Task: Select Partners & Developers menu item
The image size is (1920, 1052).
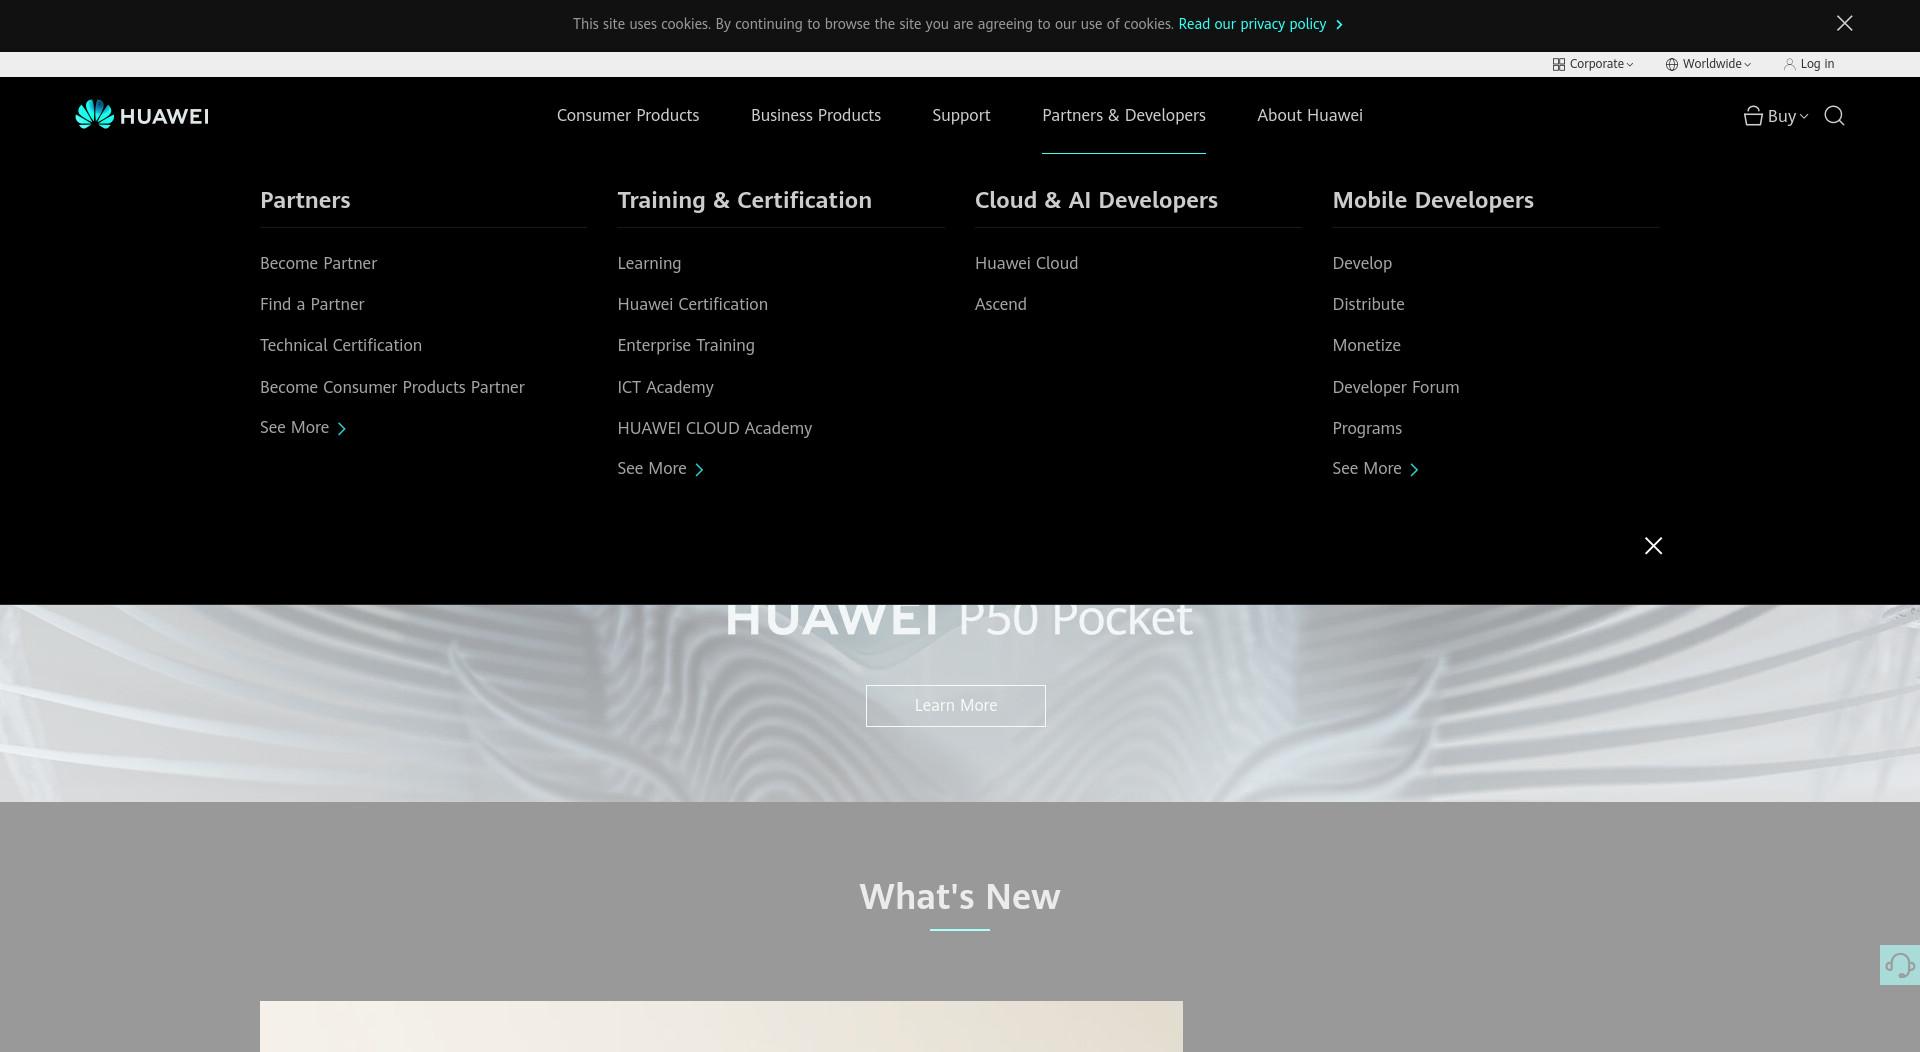Action: pos(1124,115)
